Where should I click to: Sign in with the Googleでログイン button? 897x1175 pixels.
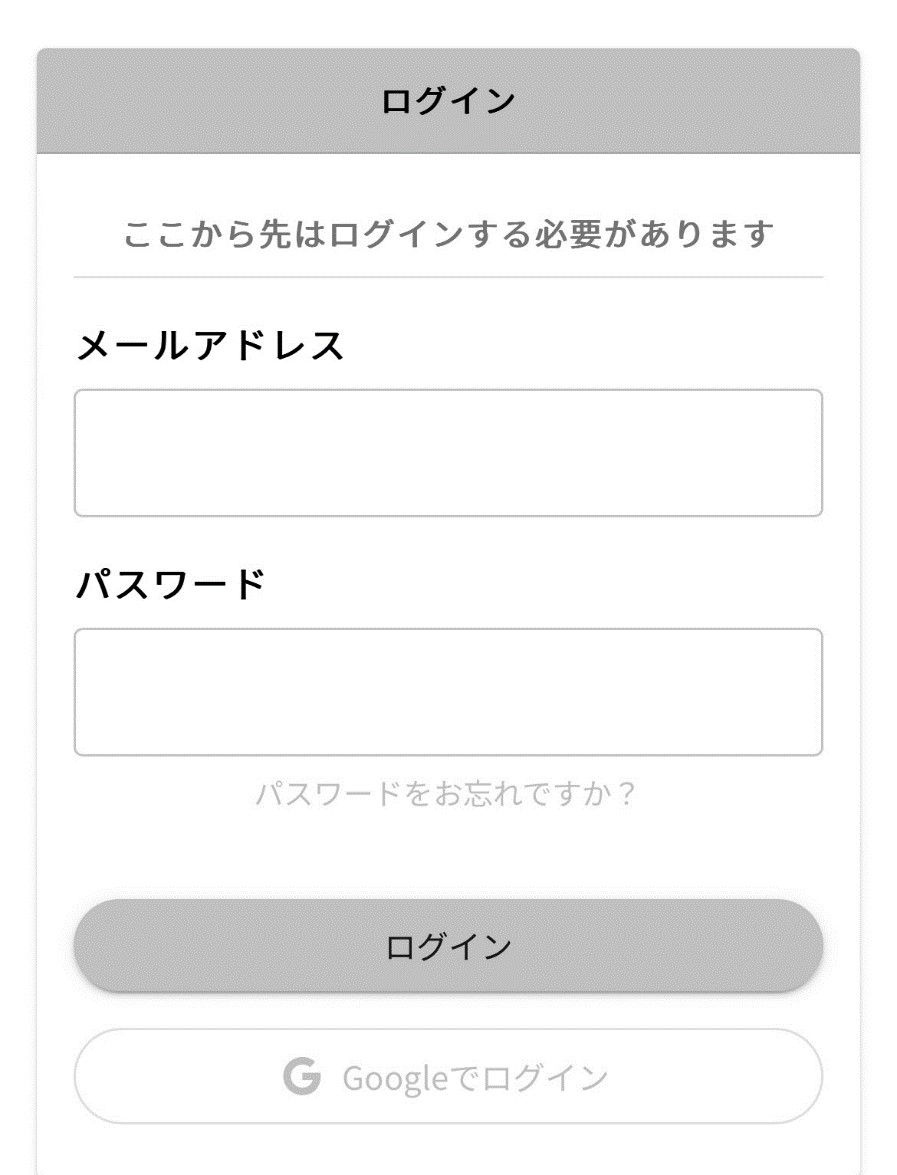[x=448, y=1077]
